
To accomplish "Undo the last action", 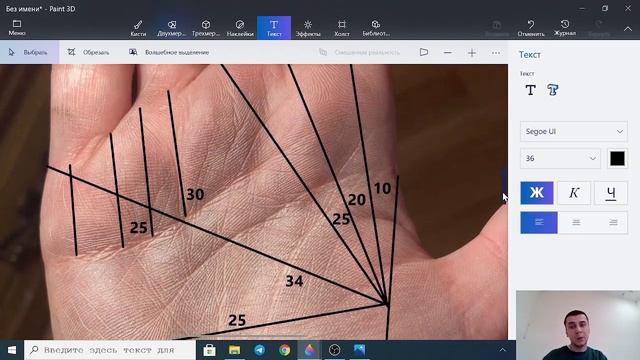I will pyautogui.click(x=531, y=28).
